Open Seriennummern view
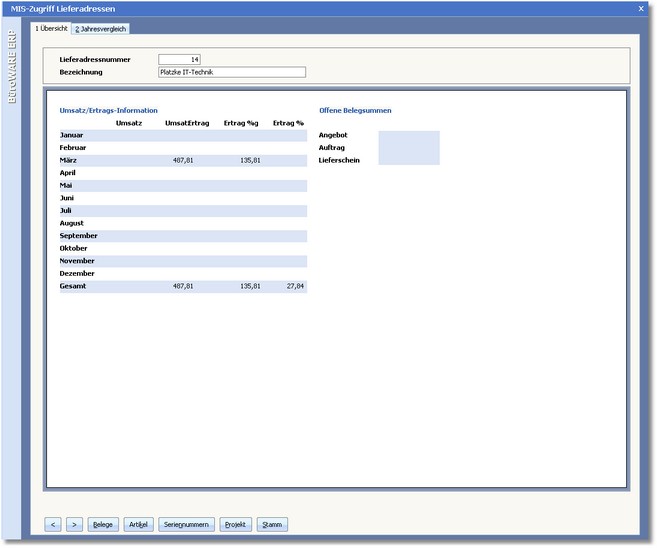657x548 pixels. click(186, 524)
